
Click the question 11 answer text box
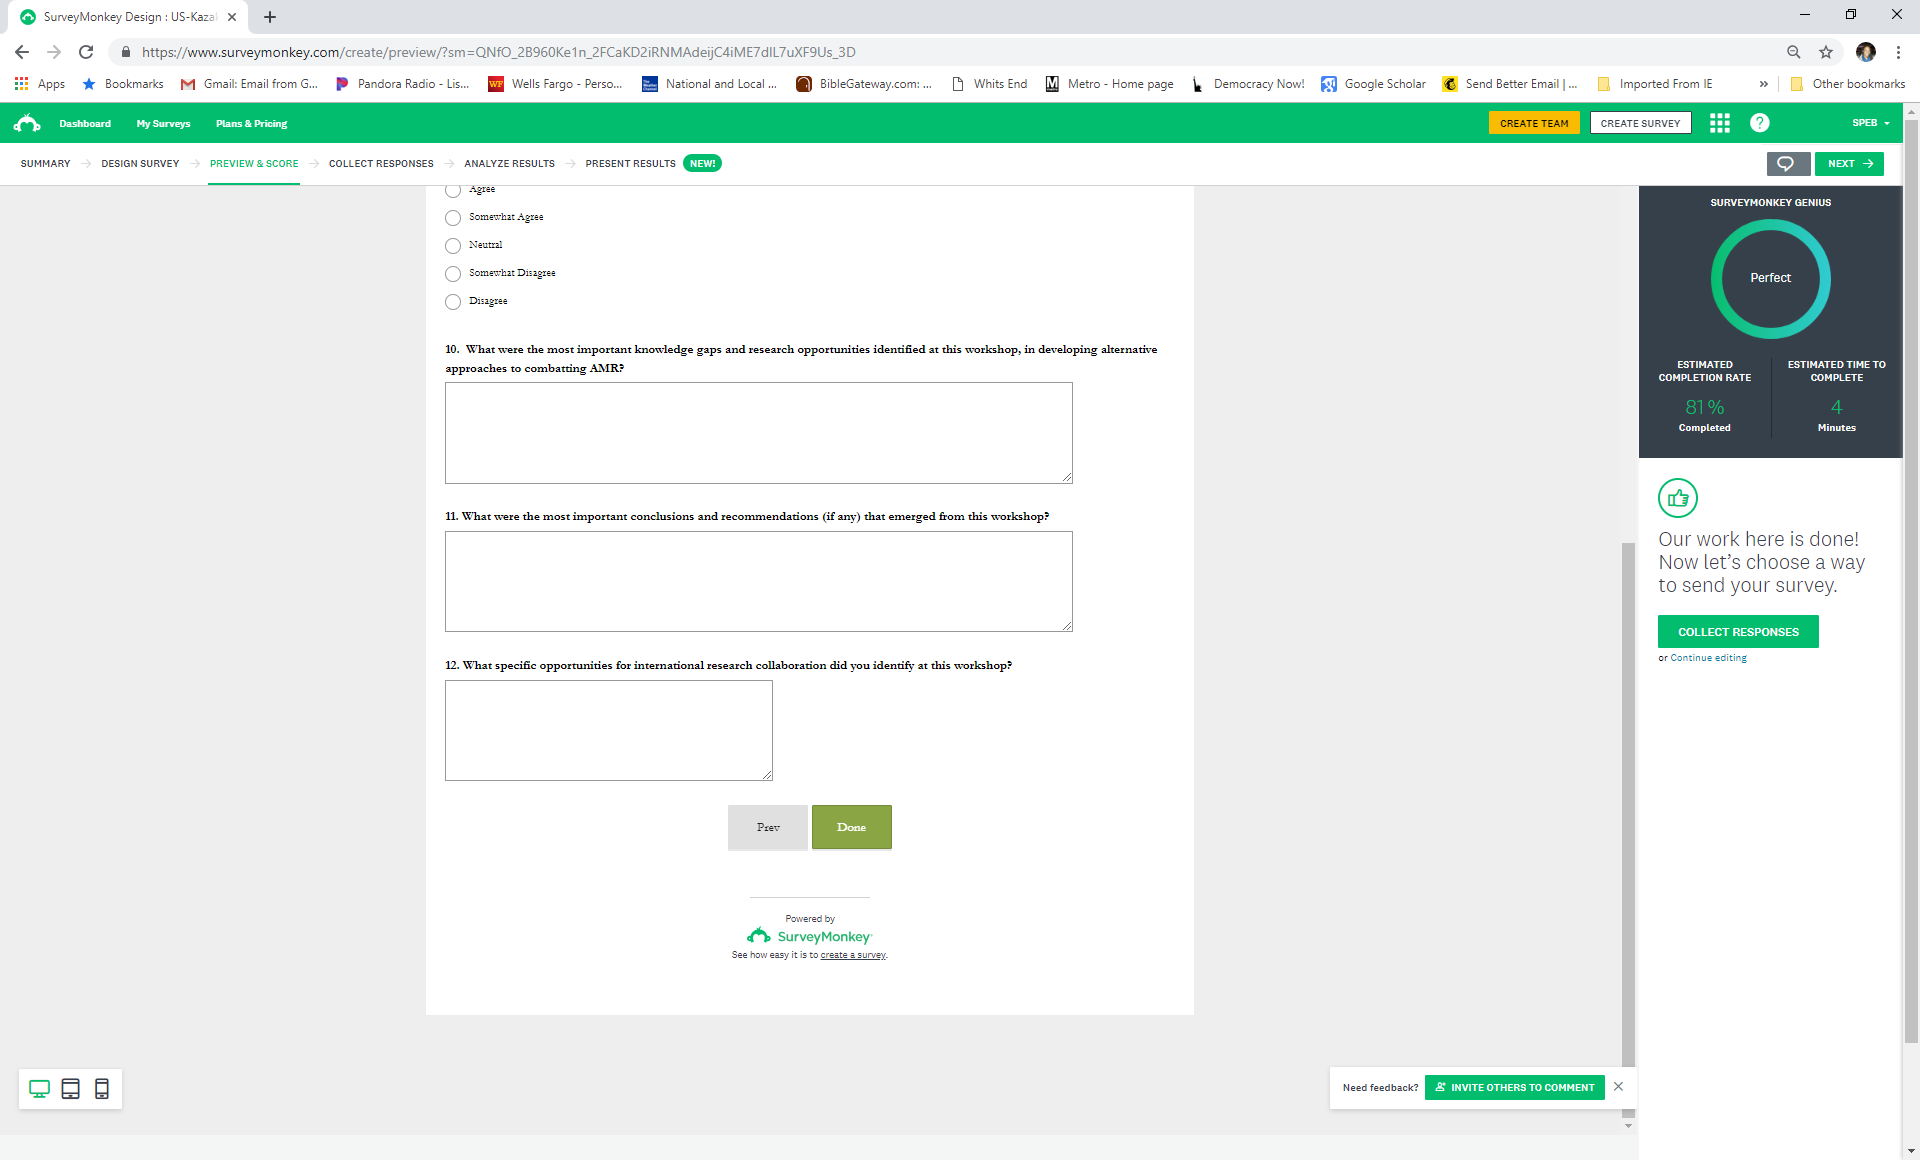(x=758, y=581)
